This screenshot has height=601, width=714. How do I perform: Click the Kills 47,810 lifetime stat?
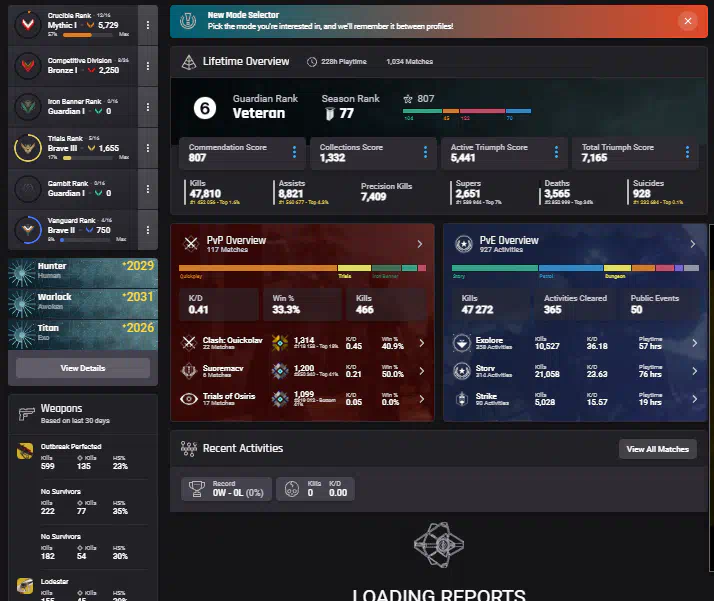tap(213, 192)
